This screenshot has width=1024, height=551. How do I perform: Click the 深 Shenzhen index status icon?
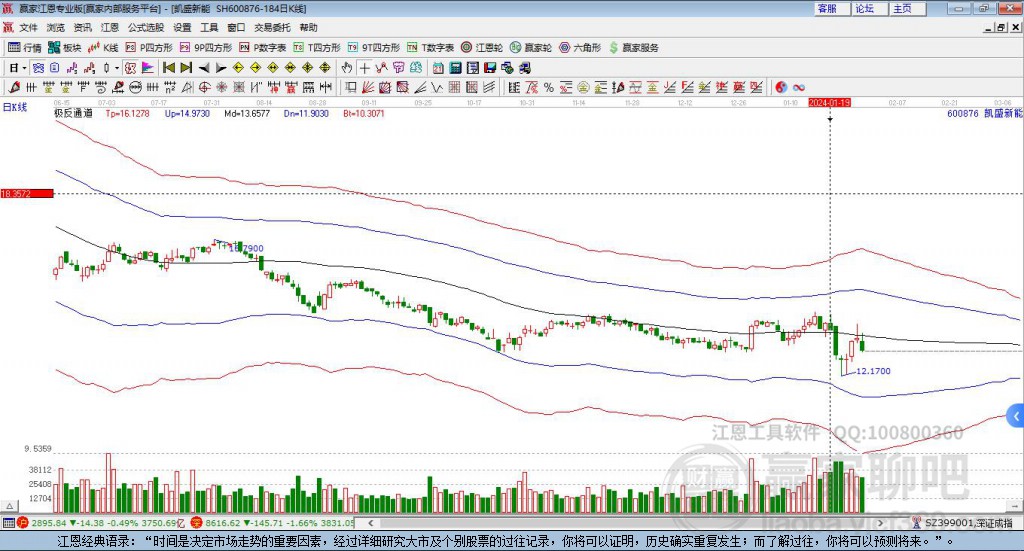click(x=197, y=523)
